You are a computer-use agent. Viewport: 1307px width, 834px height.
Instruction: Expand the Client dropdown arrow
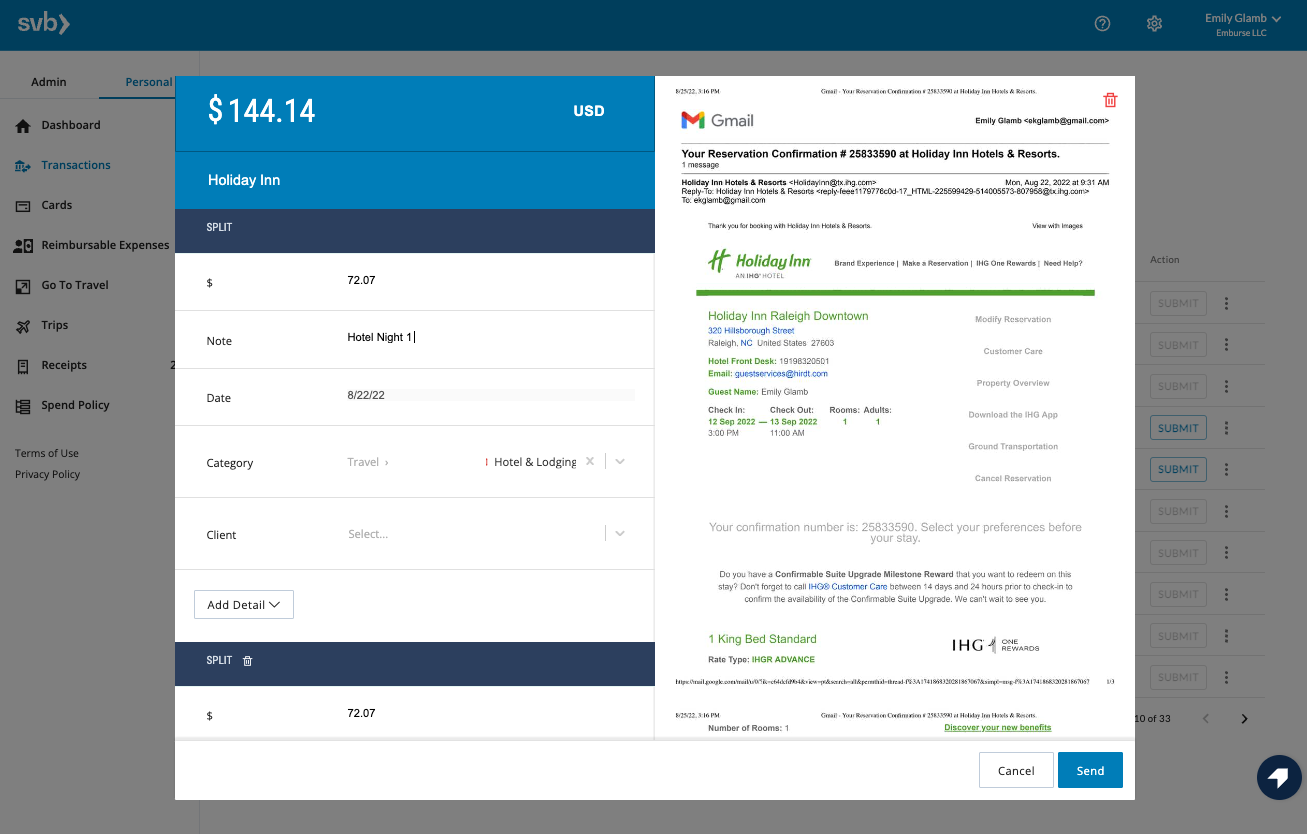[x=620, y=534]
